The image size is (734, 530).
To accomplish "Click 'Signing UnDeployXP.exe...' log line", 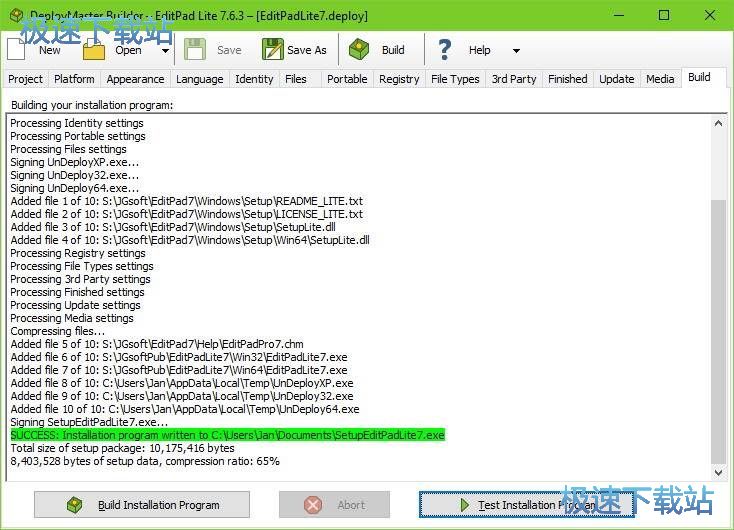I will click(74, 162).
